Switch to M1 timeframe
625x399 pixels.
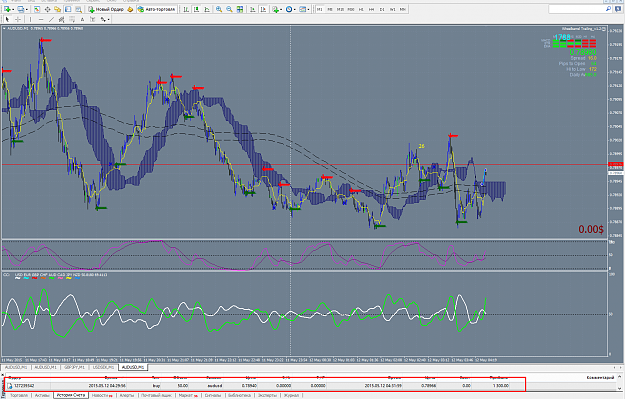pos(320,9)
